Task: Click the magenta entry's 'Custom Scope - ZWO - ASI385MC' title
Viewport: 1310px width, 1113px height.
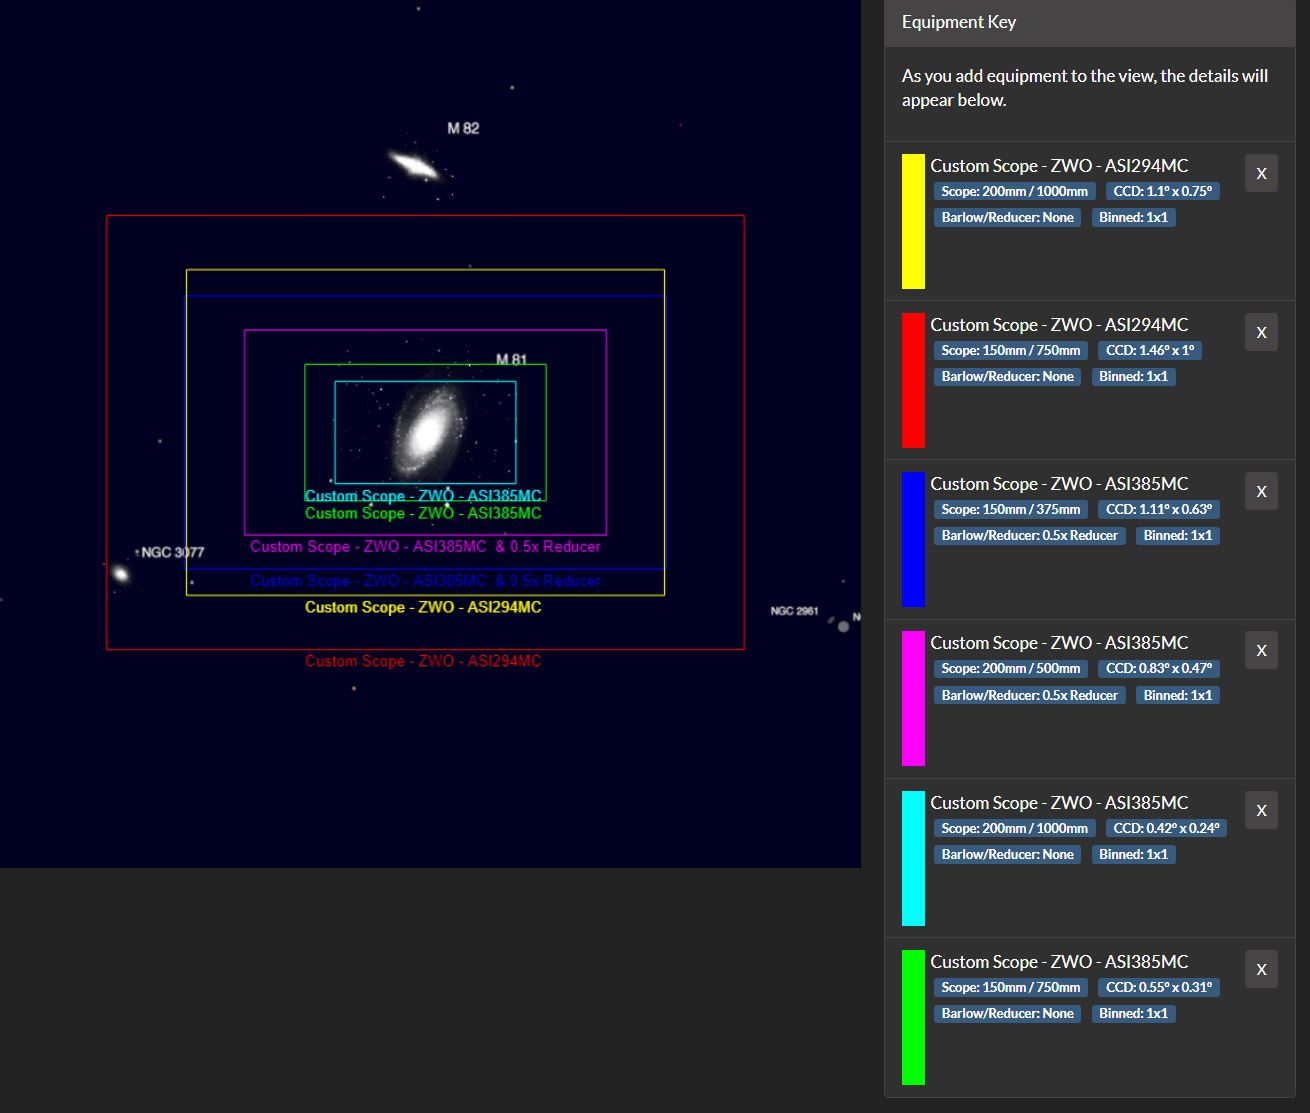Action: [1059, 643]
